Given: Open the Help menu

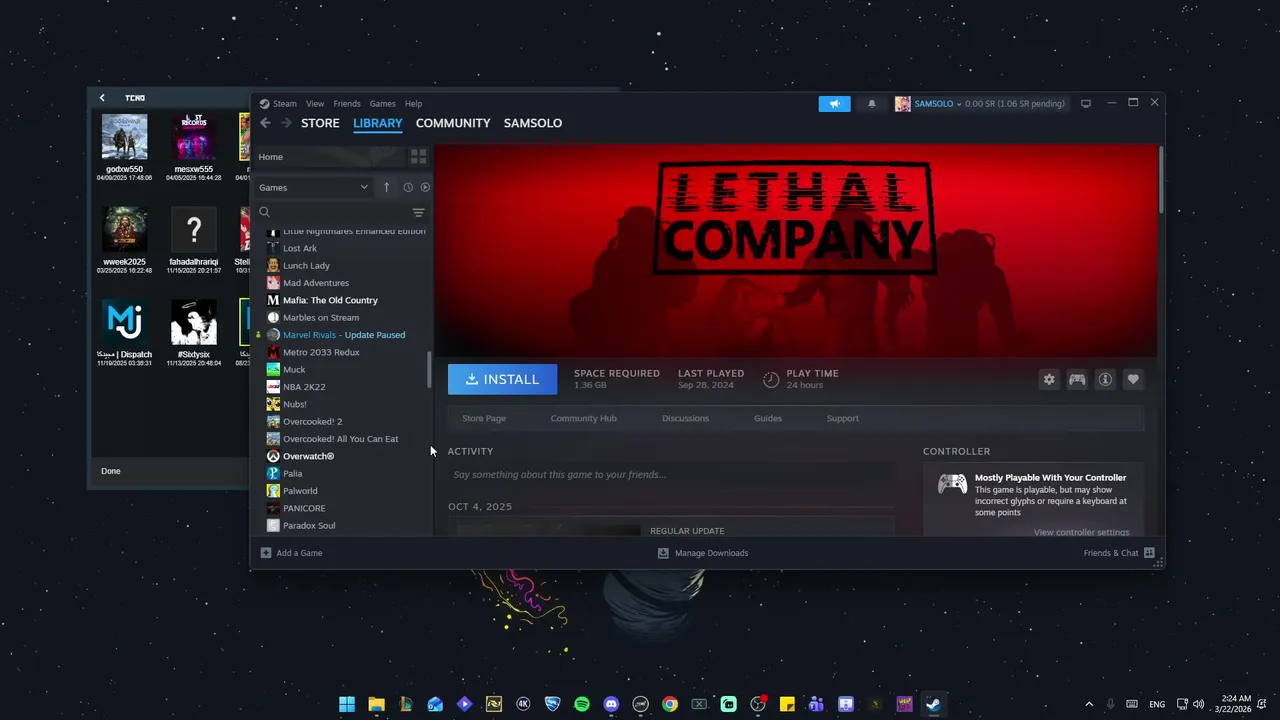Looking at the screenshot, I should pos(413,104).
